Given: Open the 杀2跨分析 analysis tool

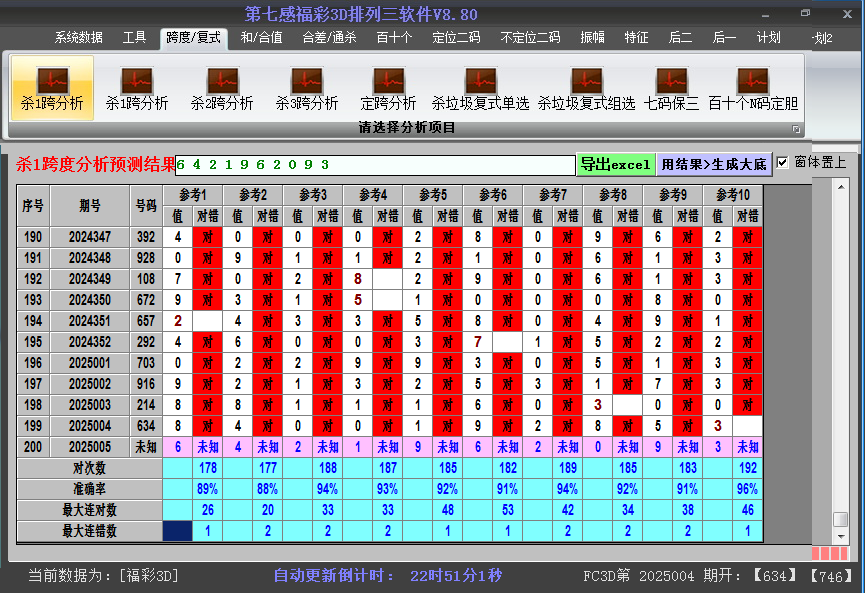Looking at the screenshot, I should [222, 88].
